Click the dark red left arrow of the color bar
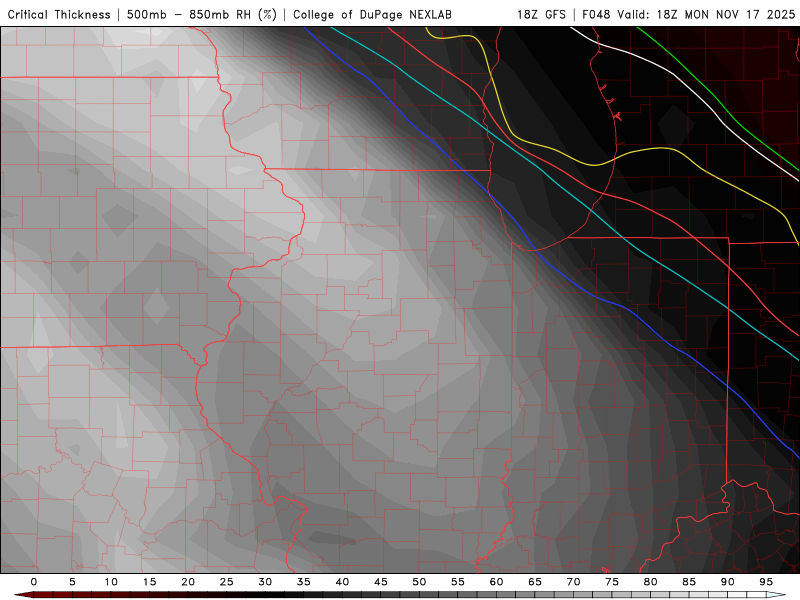The width and height of the screenshot is (800, 600). pyautogui.click(x=22, y=595)
